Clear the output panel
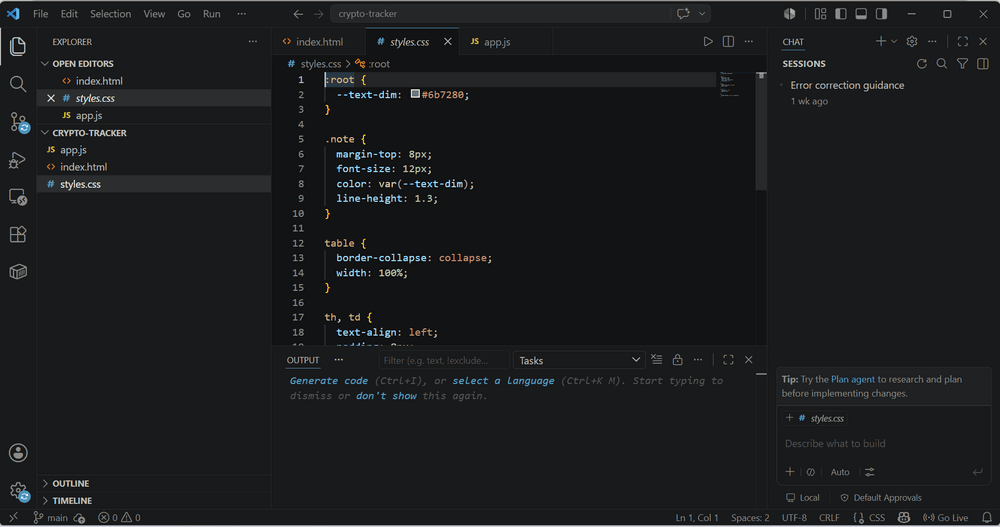This screenshot has height=527, width=1000. [x=657, y=360]
